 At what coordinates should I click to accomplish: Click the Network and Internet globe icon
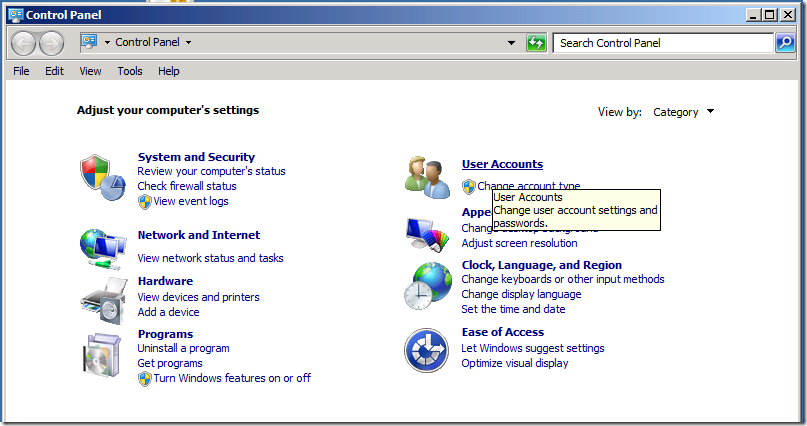click(102, 250)
